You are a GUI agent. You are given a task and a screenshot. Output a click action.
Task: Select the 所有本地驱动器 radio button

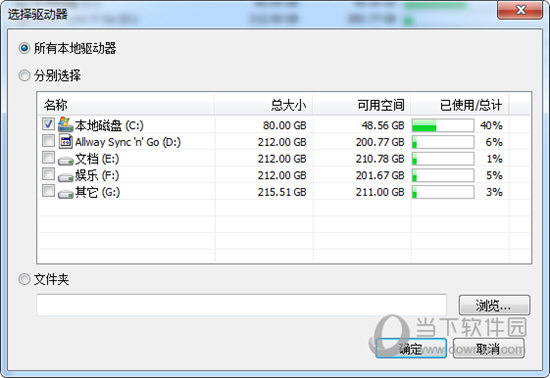[x=24, y=48]
